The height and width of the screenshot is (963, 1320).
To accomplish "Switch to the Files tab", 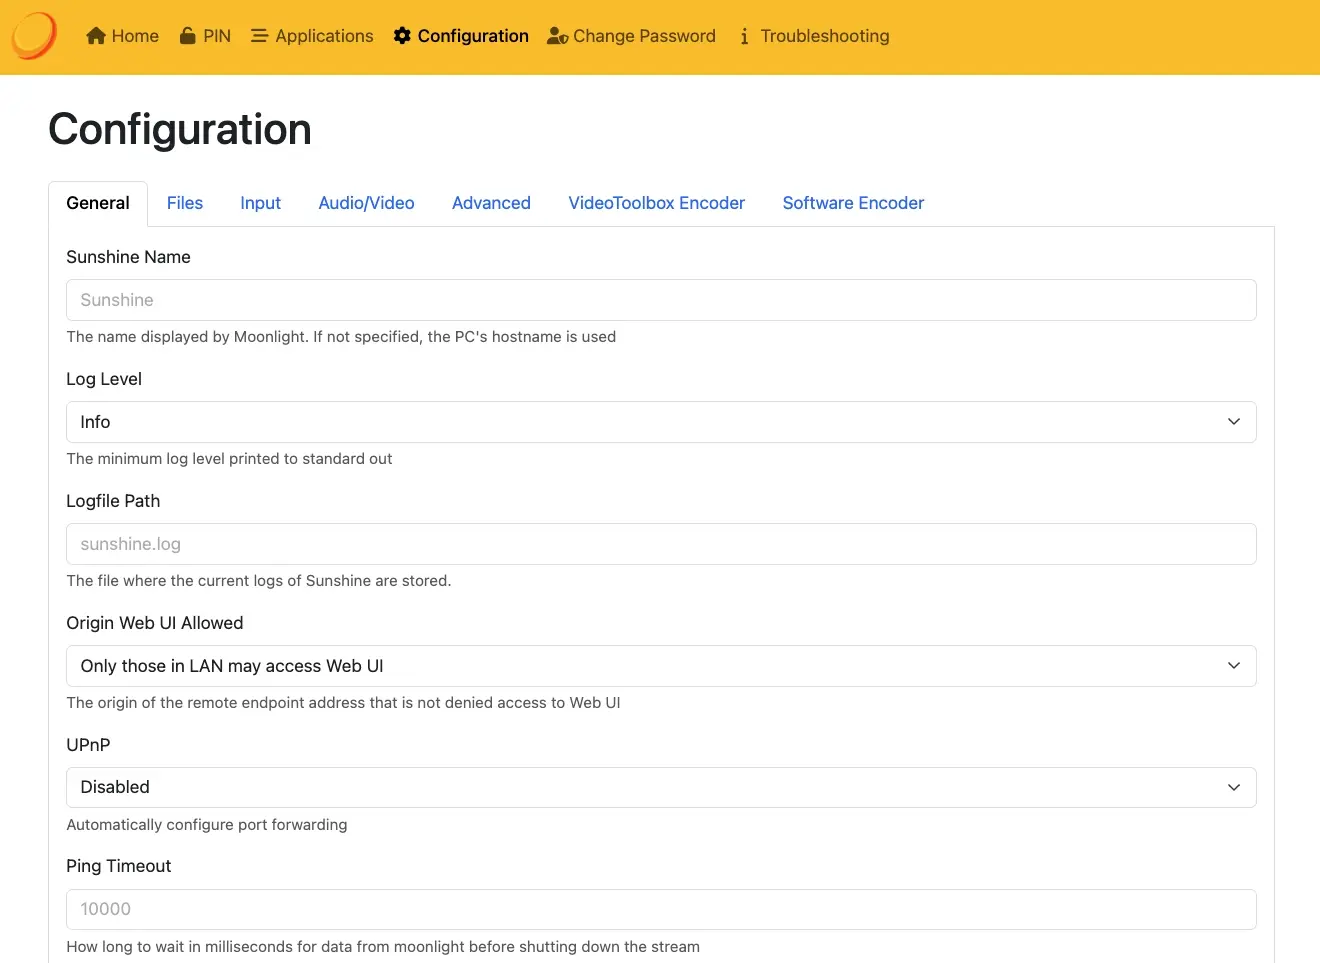I will (x=185, y=203).
